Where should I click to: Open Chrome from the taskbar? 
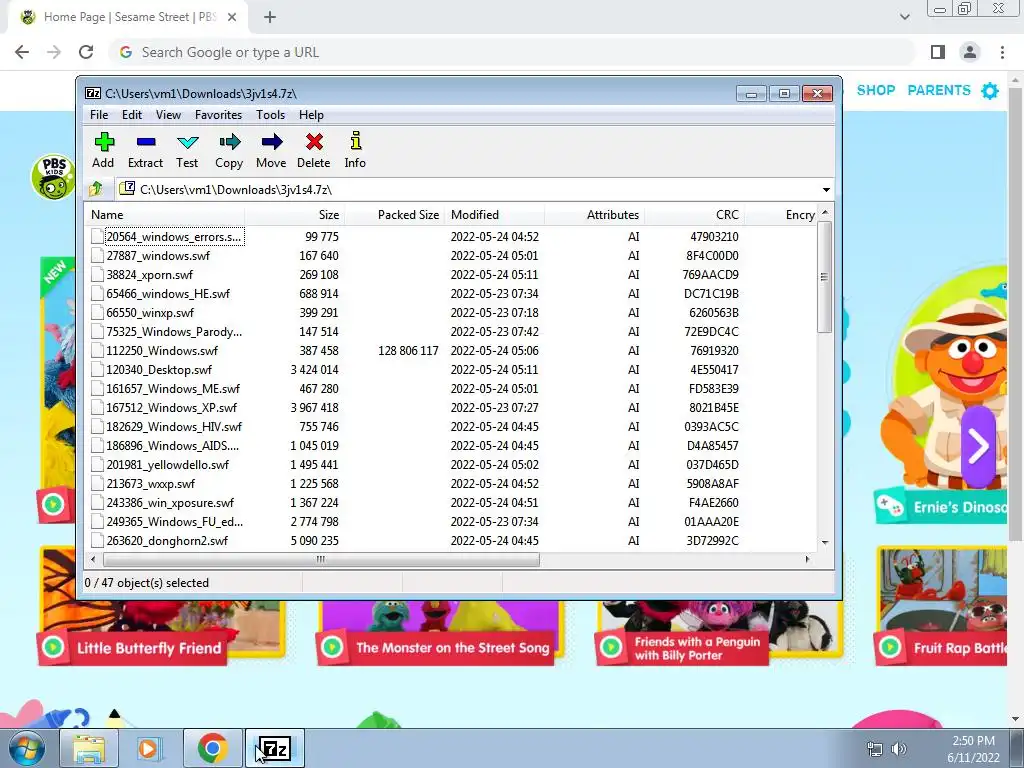[212, 748]
